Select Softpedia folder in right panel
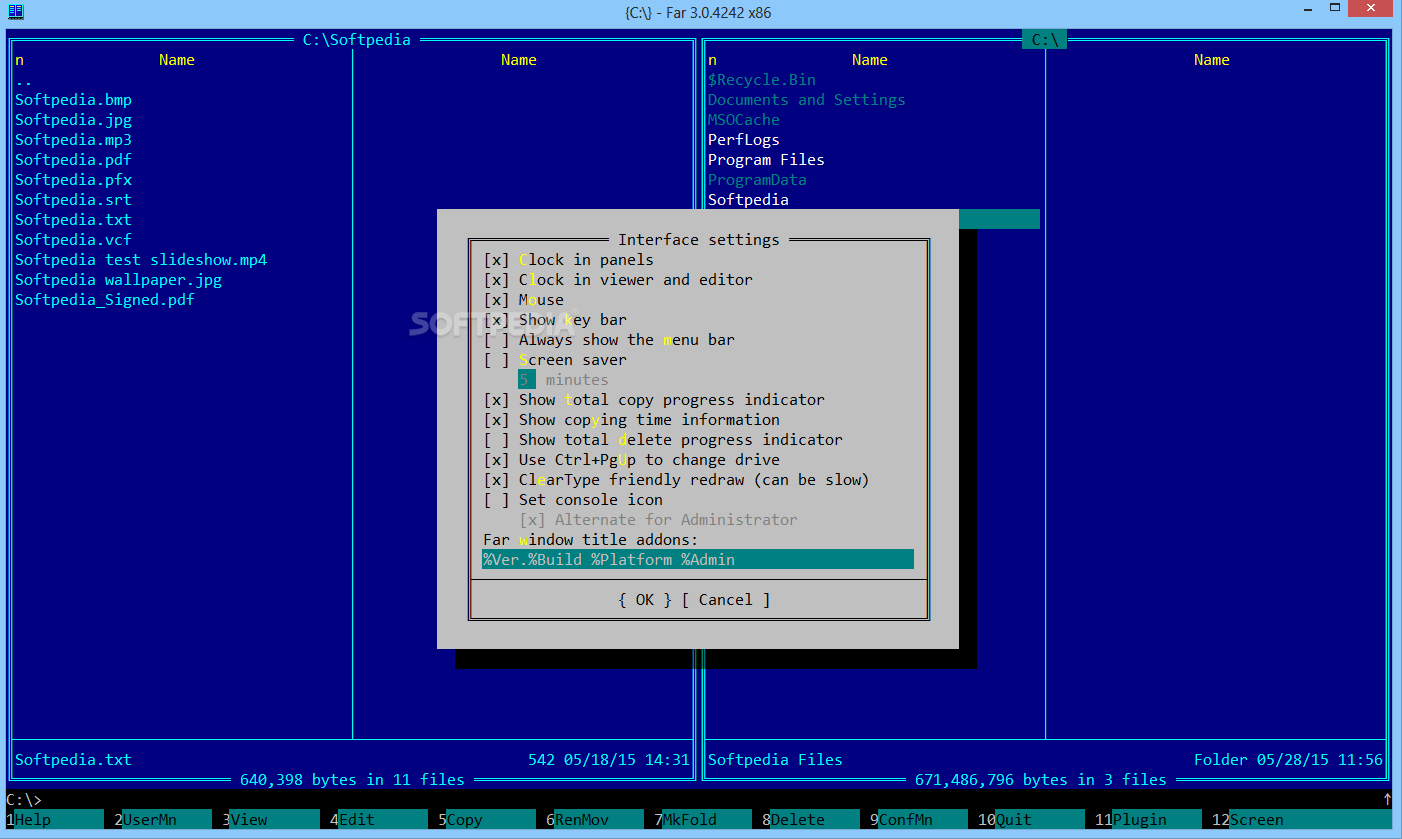This screenshot has width=1402, height=839. coord(748,200)
